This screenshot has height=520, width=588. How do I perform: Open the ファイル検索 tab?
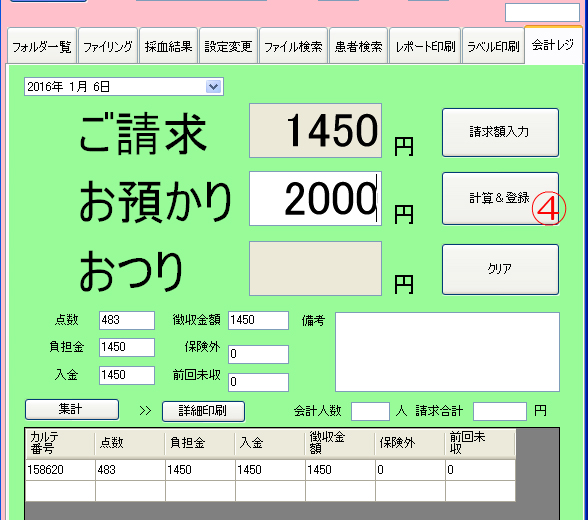tap(293, 46)
